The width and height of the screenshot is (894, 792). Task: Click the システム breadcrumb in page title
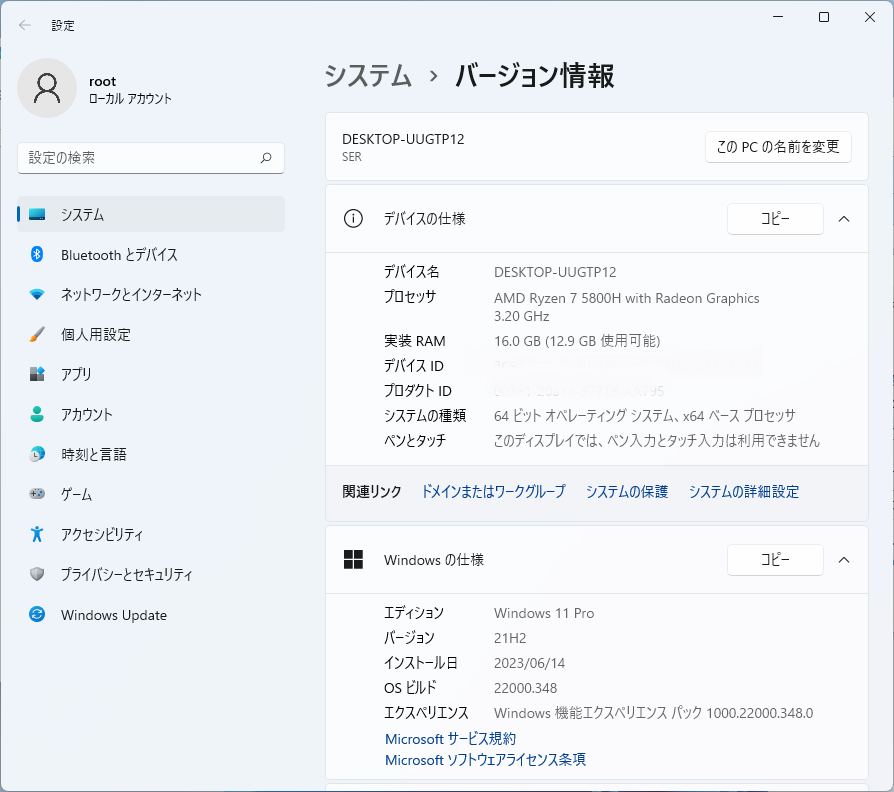(368, 76)
